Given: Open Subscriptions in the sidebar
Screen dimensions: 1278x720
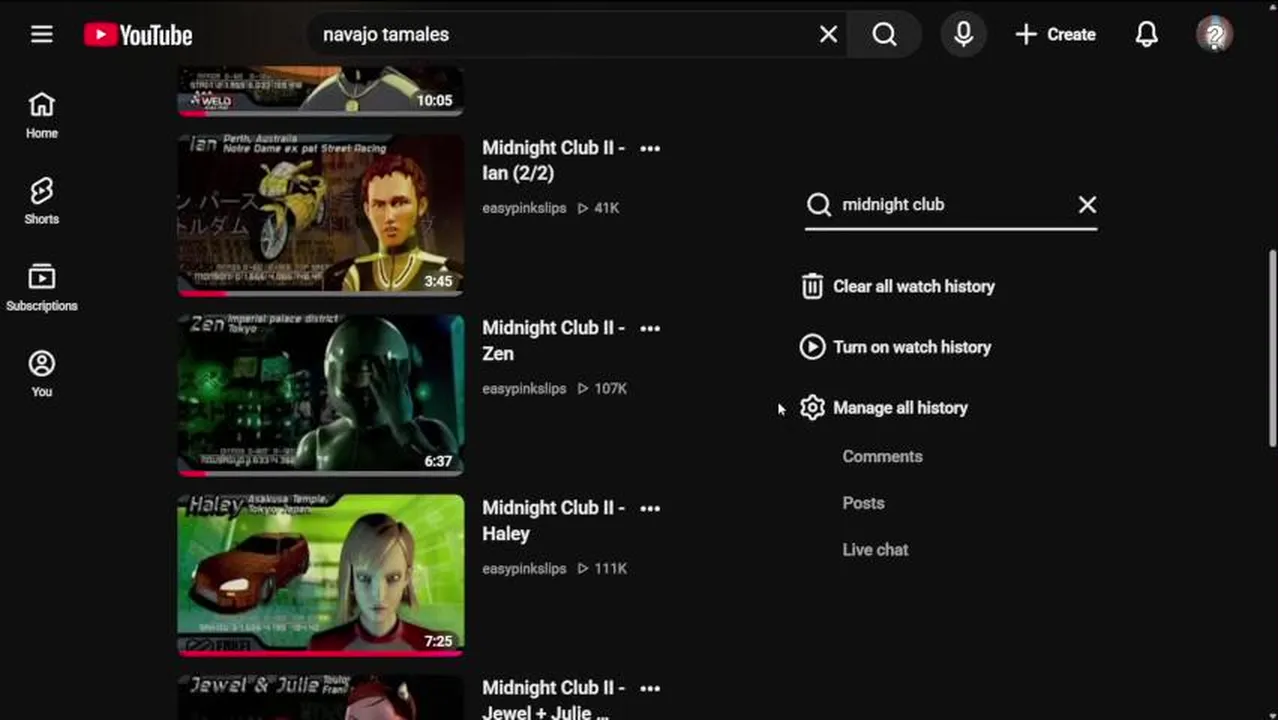Looking at the screenshot, I should 41,288.
